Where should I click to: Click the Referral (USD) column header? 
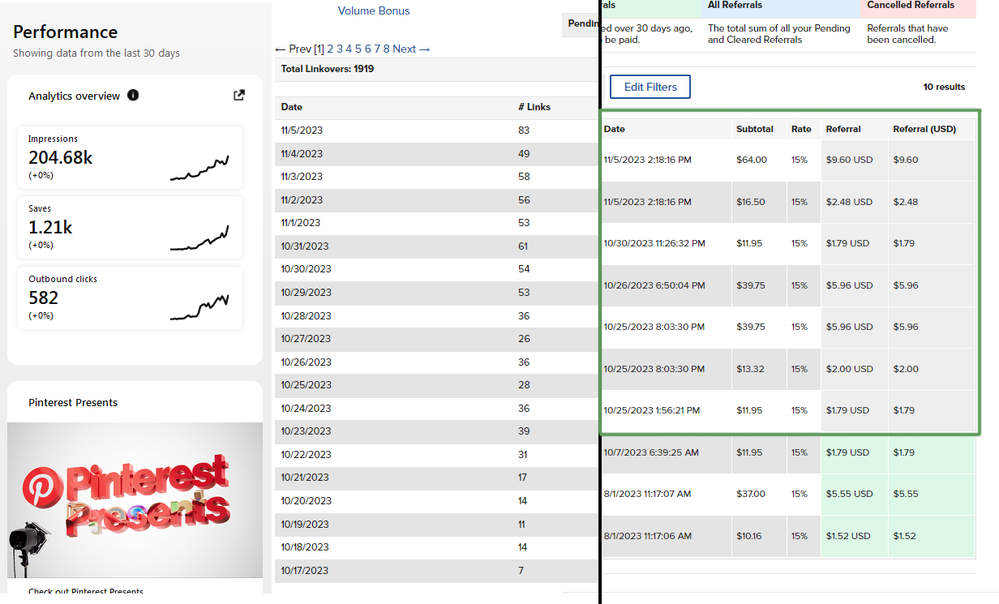point(924,129)
